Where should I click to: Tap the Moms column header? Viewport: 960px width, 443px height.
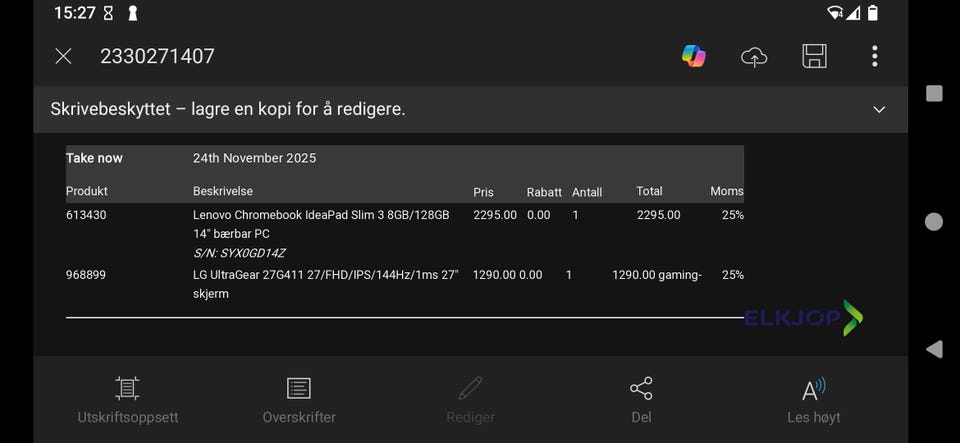[727, 192]
